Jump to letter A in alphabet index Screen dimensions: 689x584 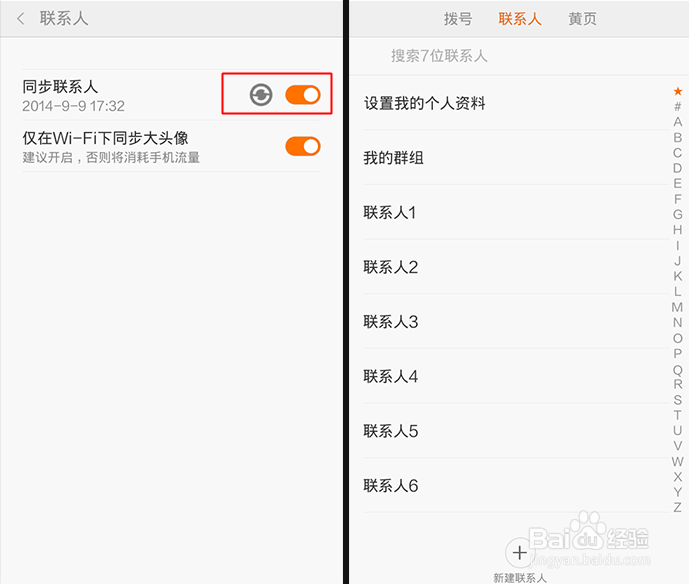[x=678, y=122]
